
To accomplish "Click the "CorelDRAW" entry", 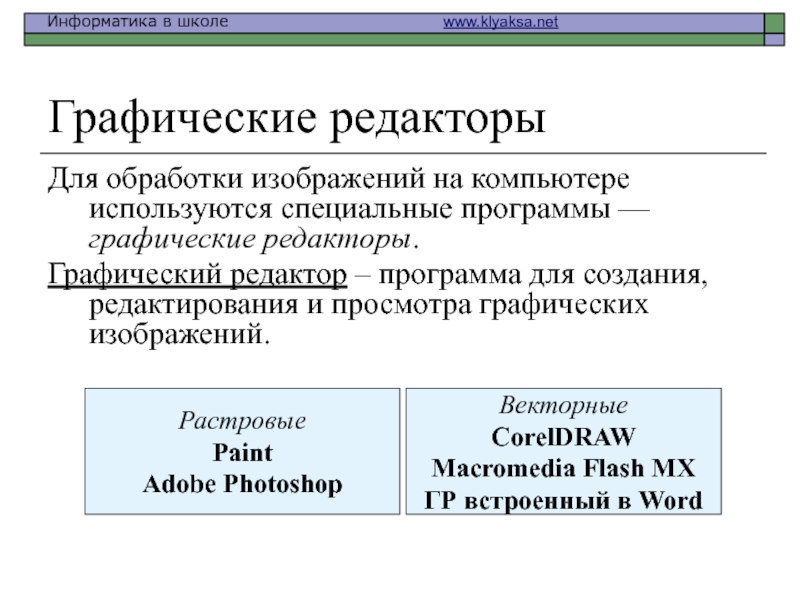I will [x=563, y=437].
